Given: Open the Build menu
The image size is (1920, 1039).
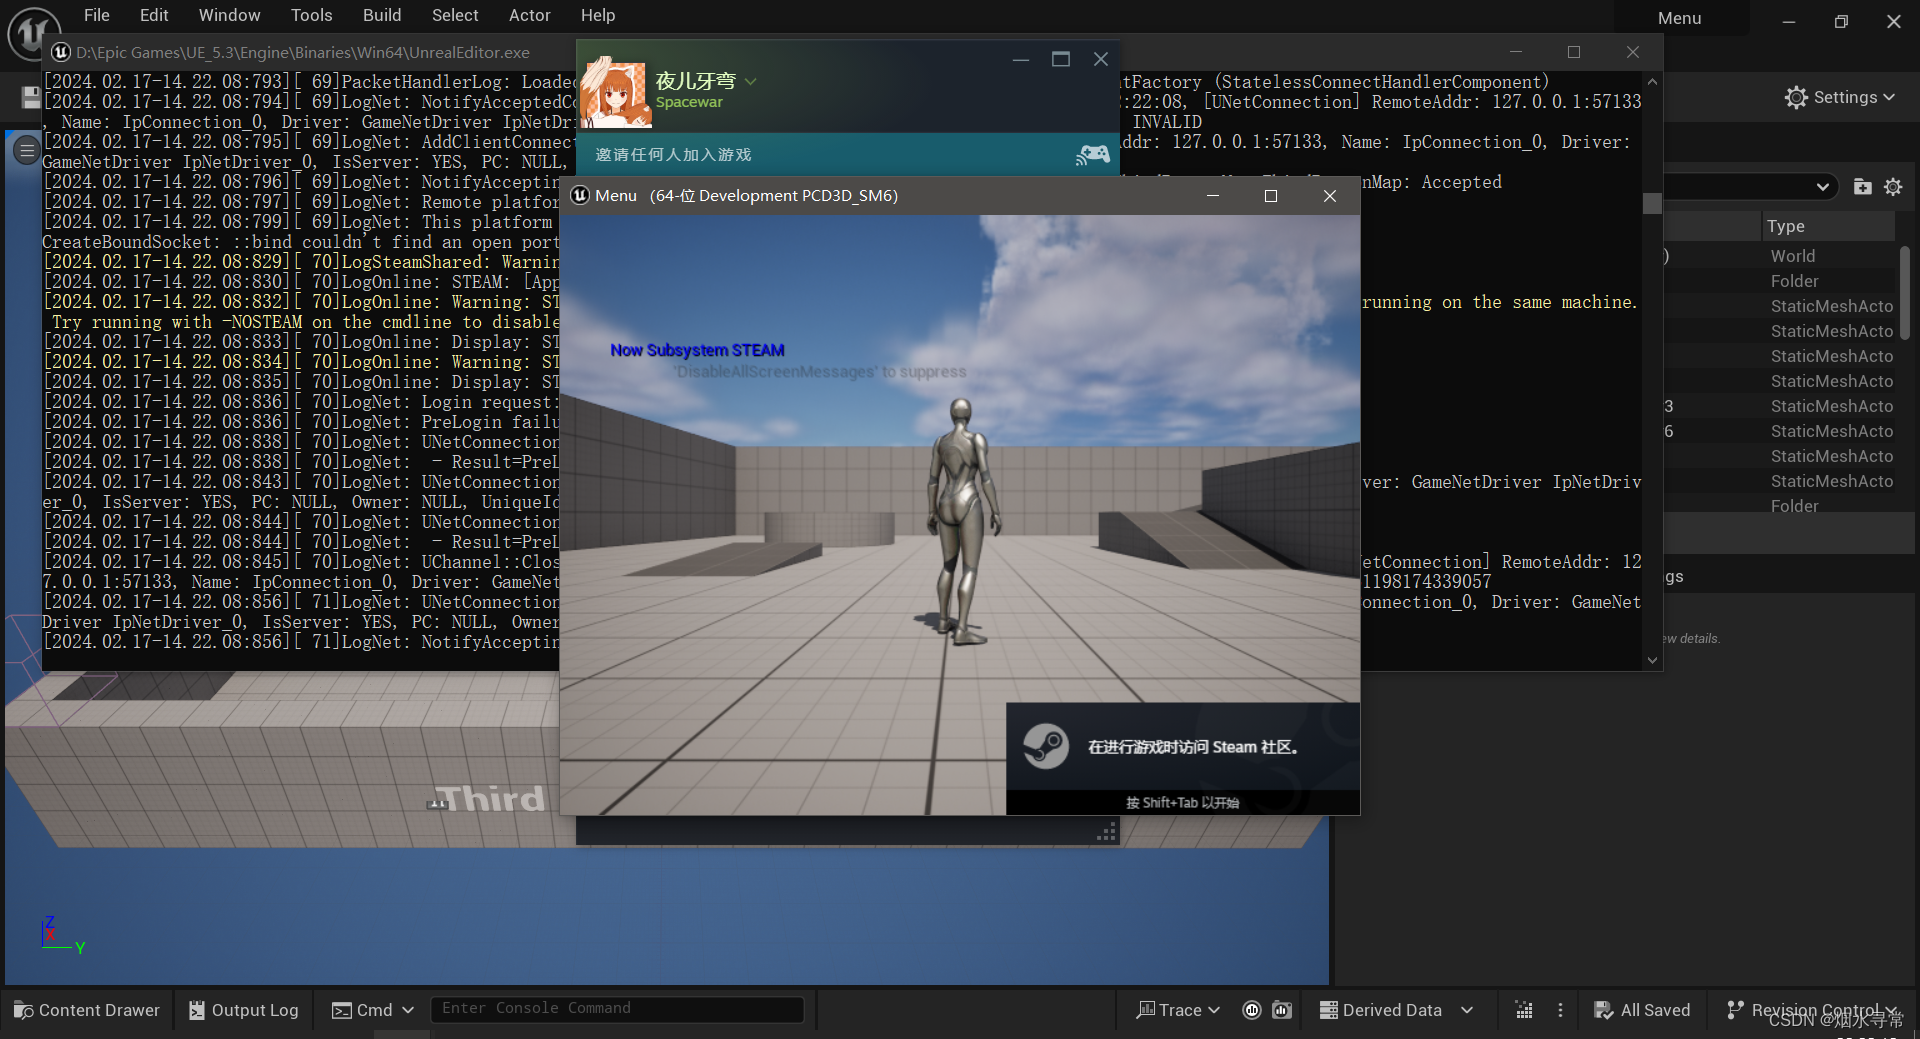Looking at the screenshot, I should [x=382, y=15].
